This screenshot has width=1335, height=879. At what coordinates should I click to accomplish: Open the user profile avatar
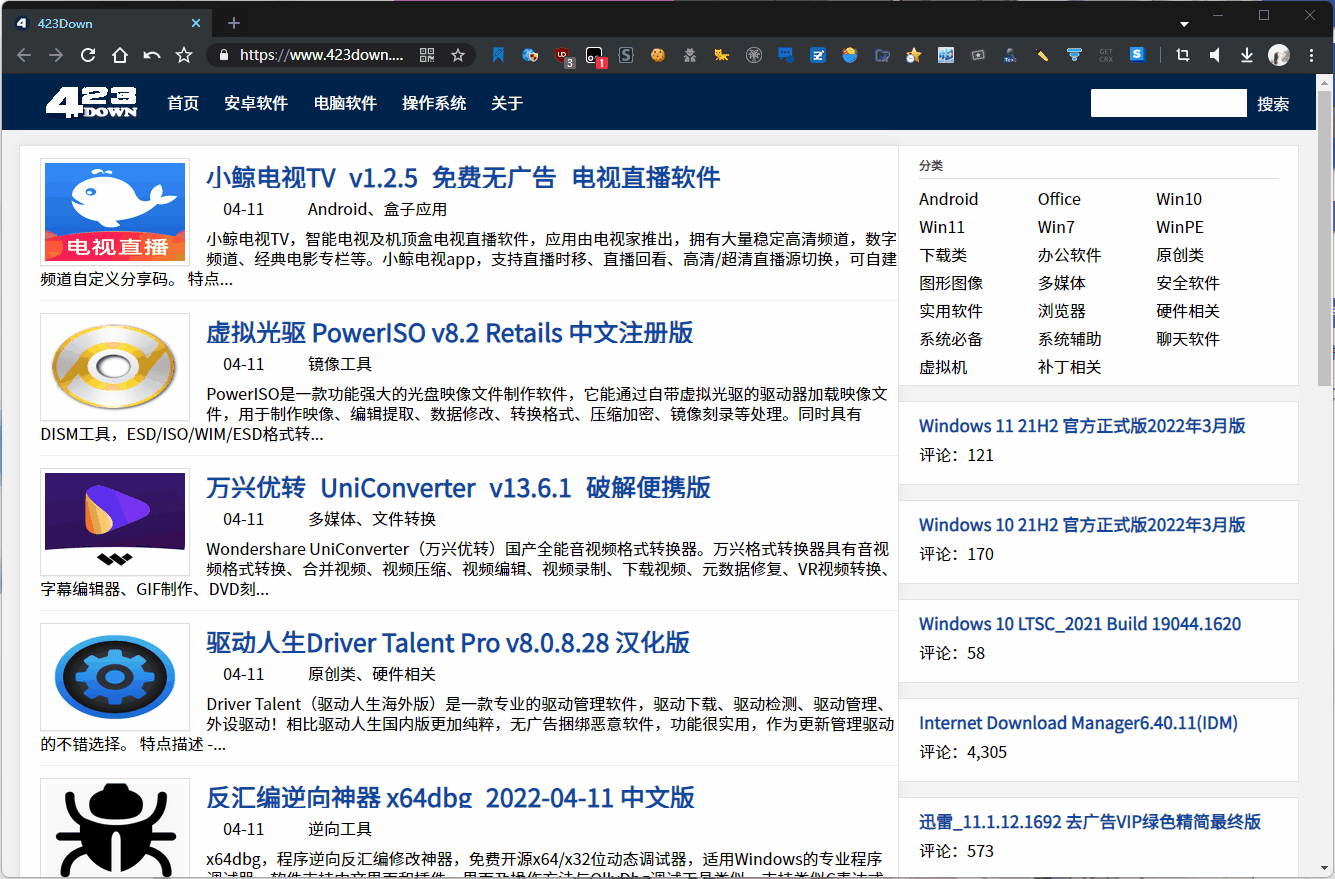[x=1279, y=56]
